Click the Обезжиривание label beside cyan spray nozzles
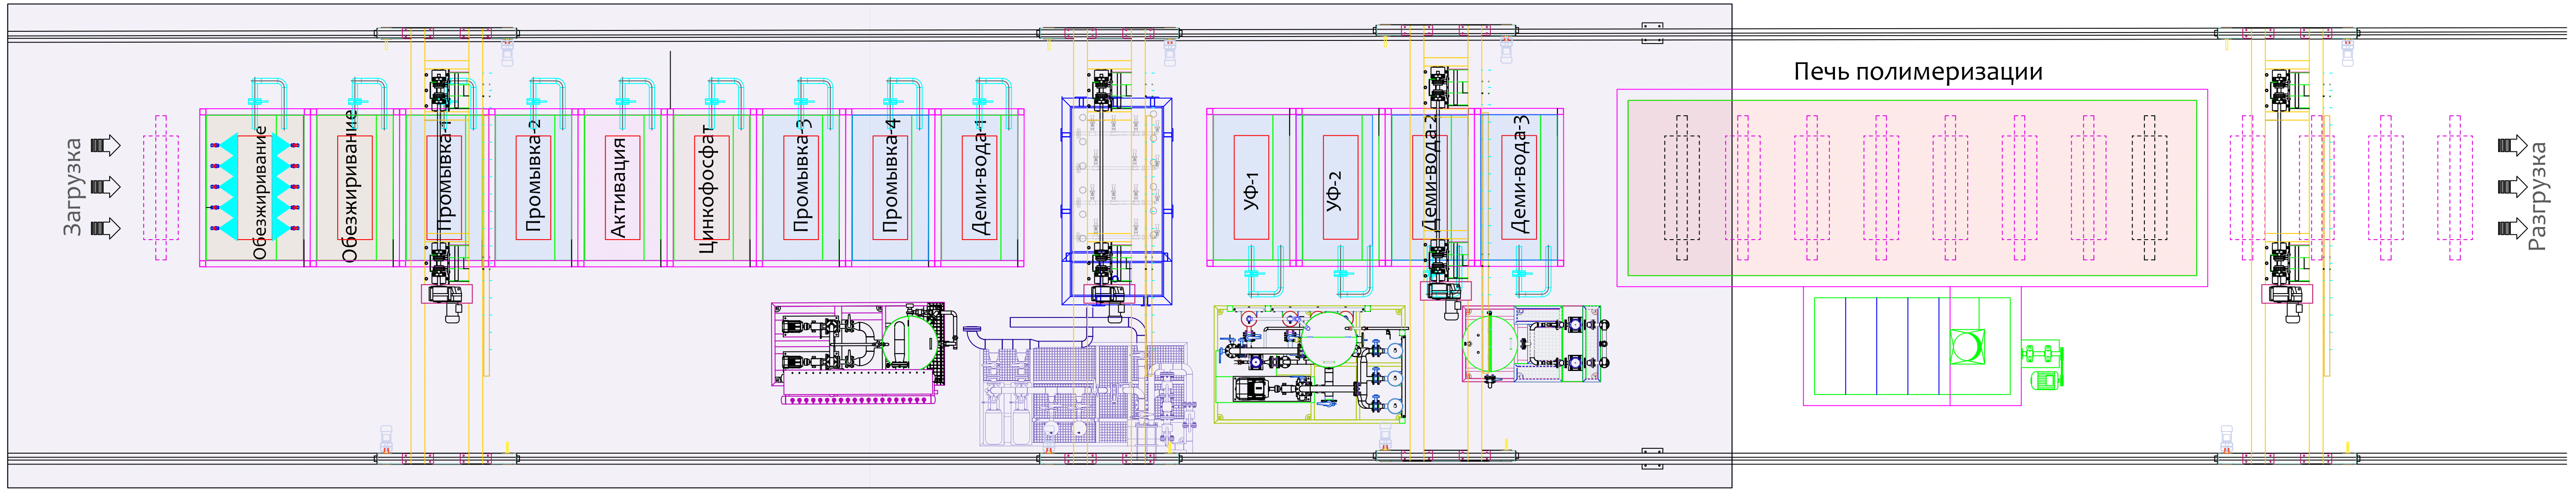 (260, 193)
